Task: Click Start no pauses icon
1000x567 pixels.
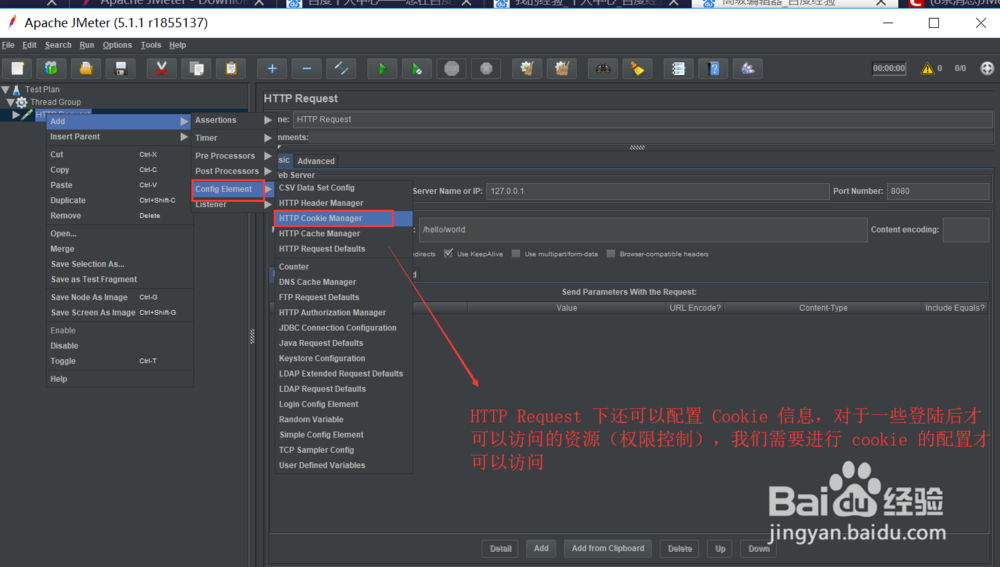Action: tap(416, 68)
